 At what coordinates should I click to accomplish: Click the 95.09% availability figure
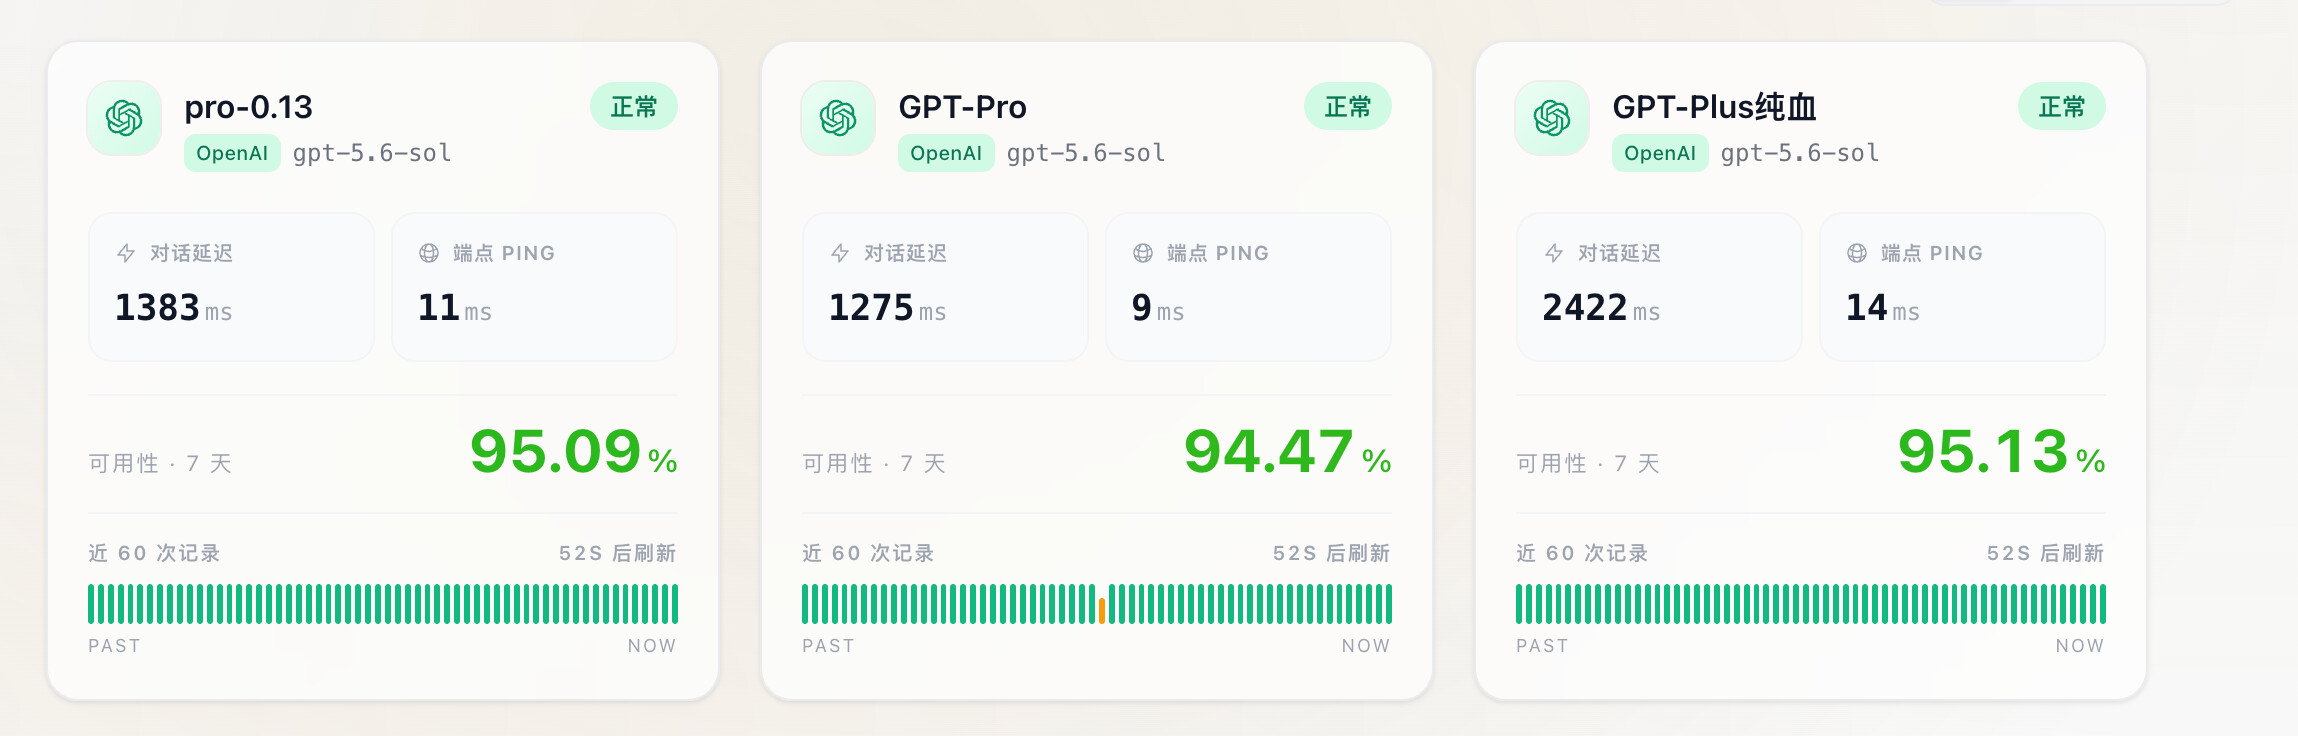point(574,451)
